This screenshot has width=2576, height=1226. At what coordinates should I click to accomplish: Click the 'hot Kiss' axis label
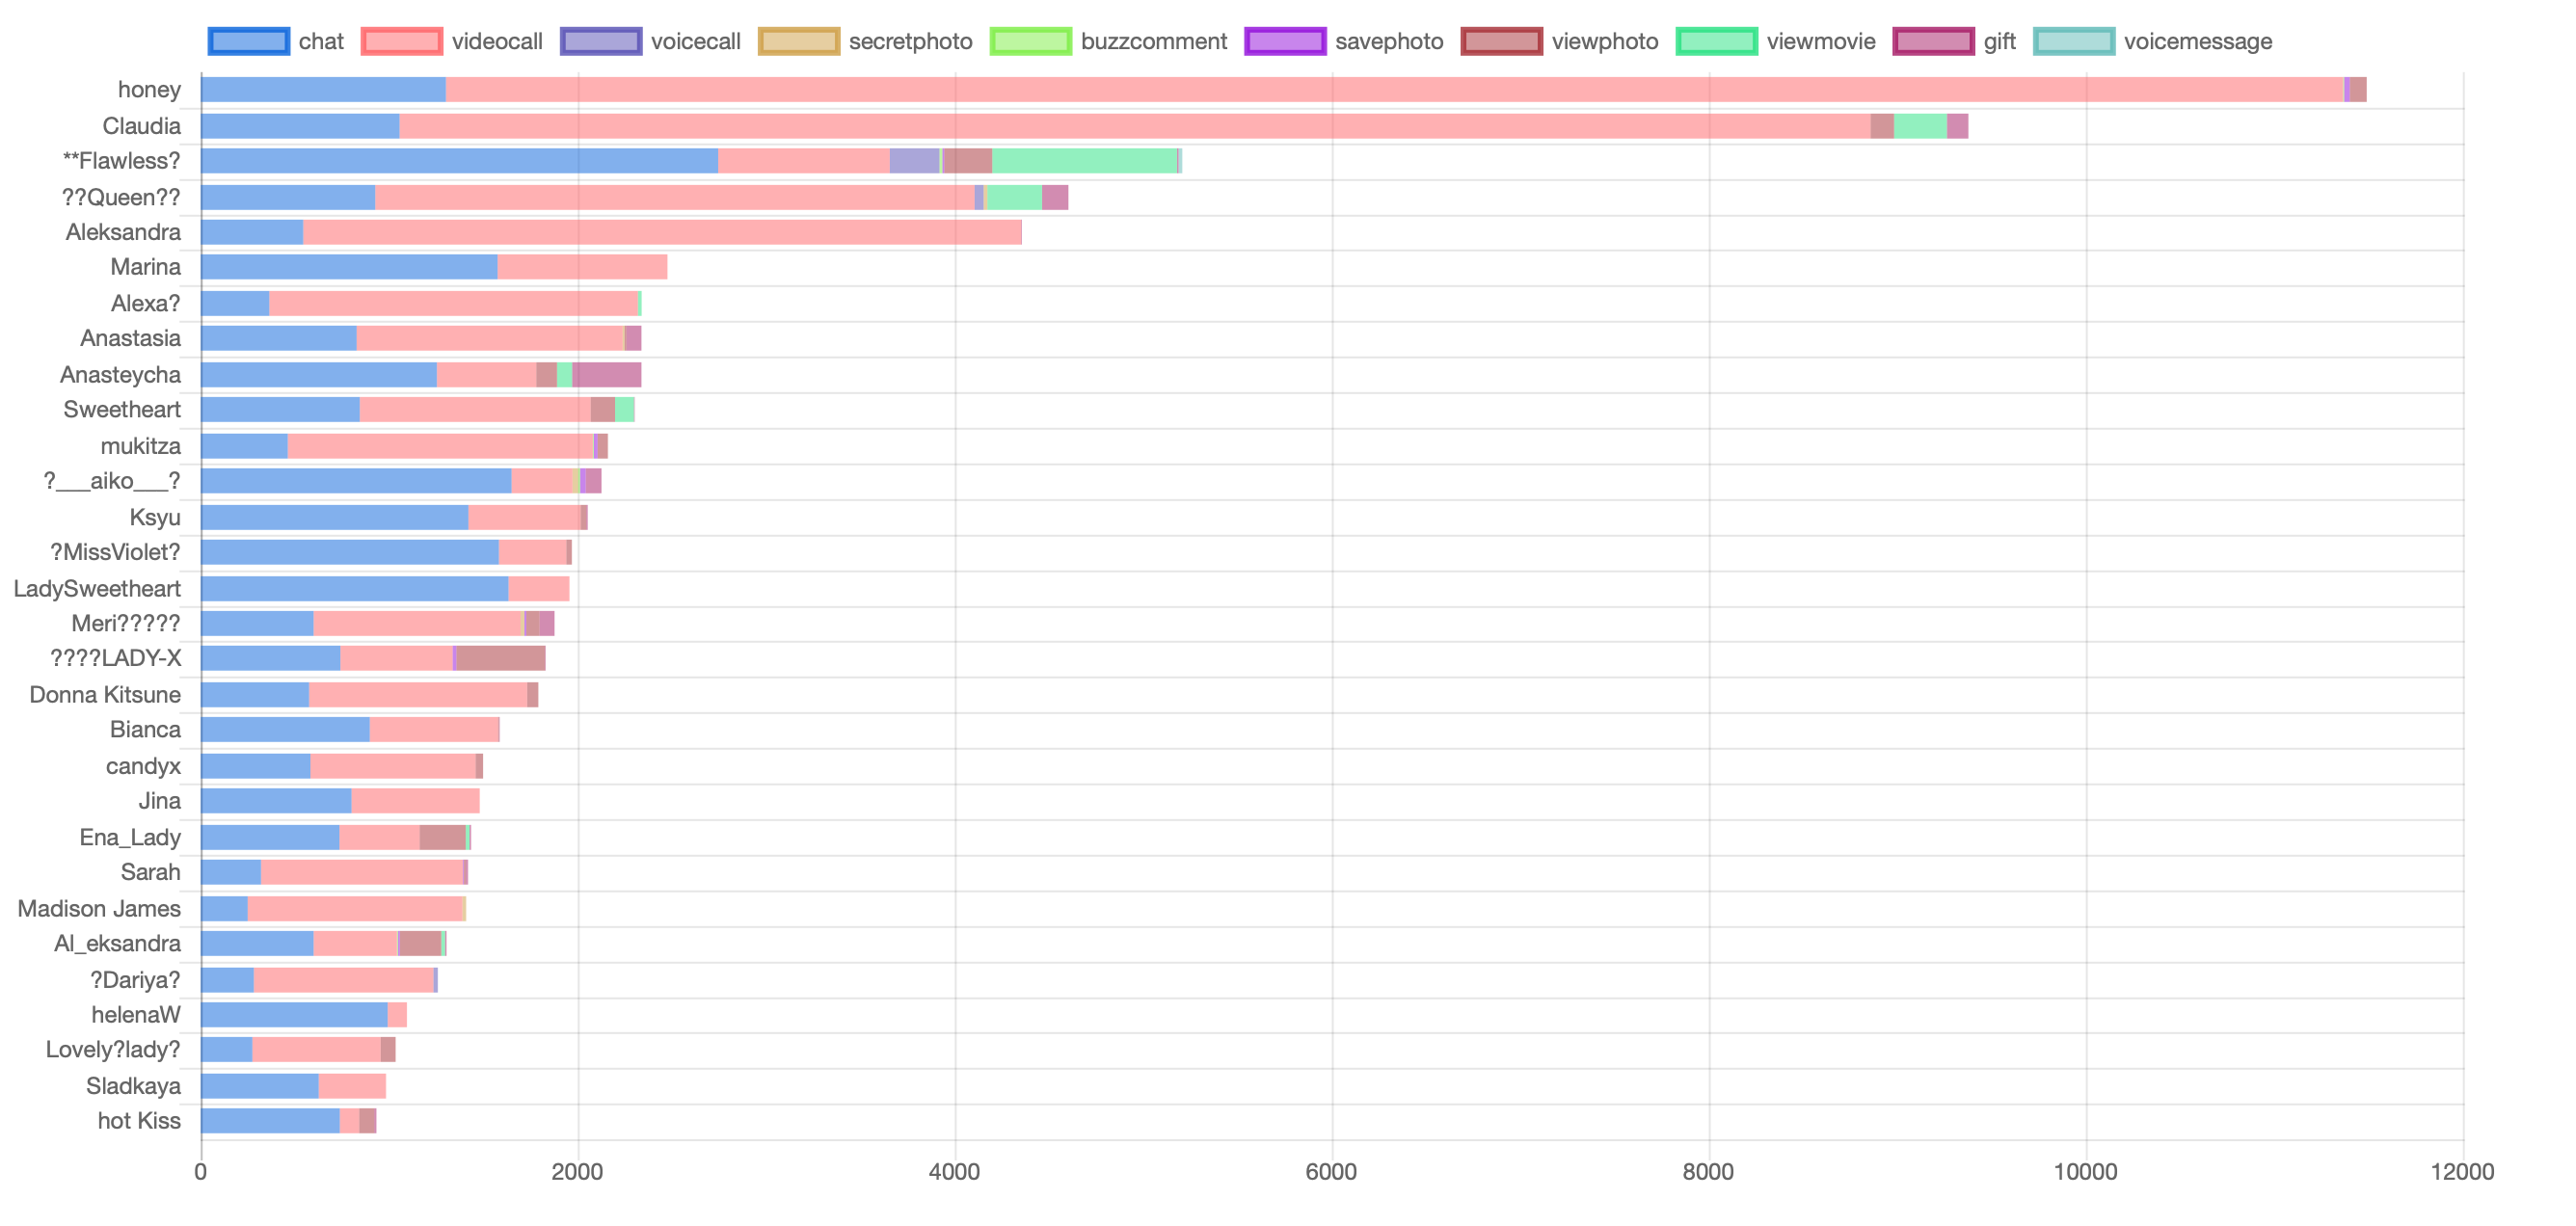(140, 1121)
